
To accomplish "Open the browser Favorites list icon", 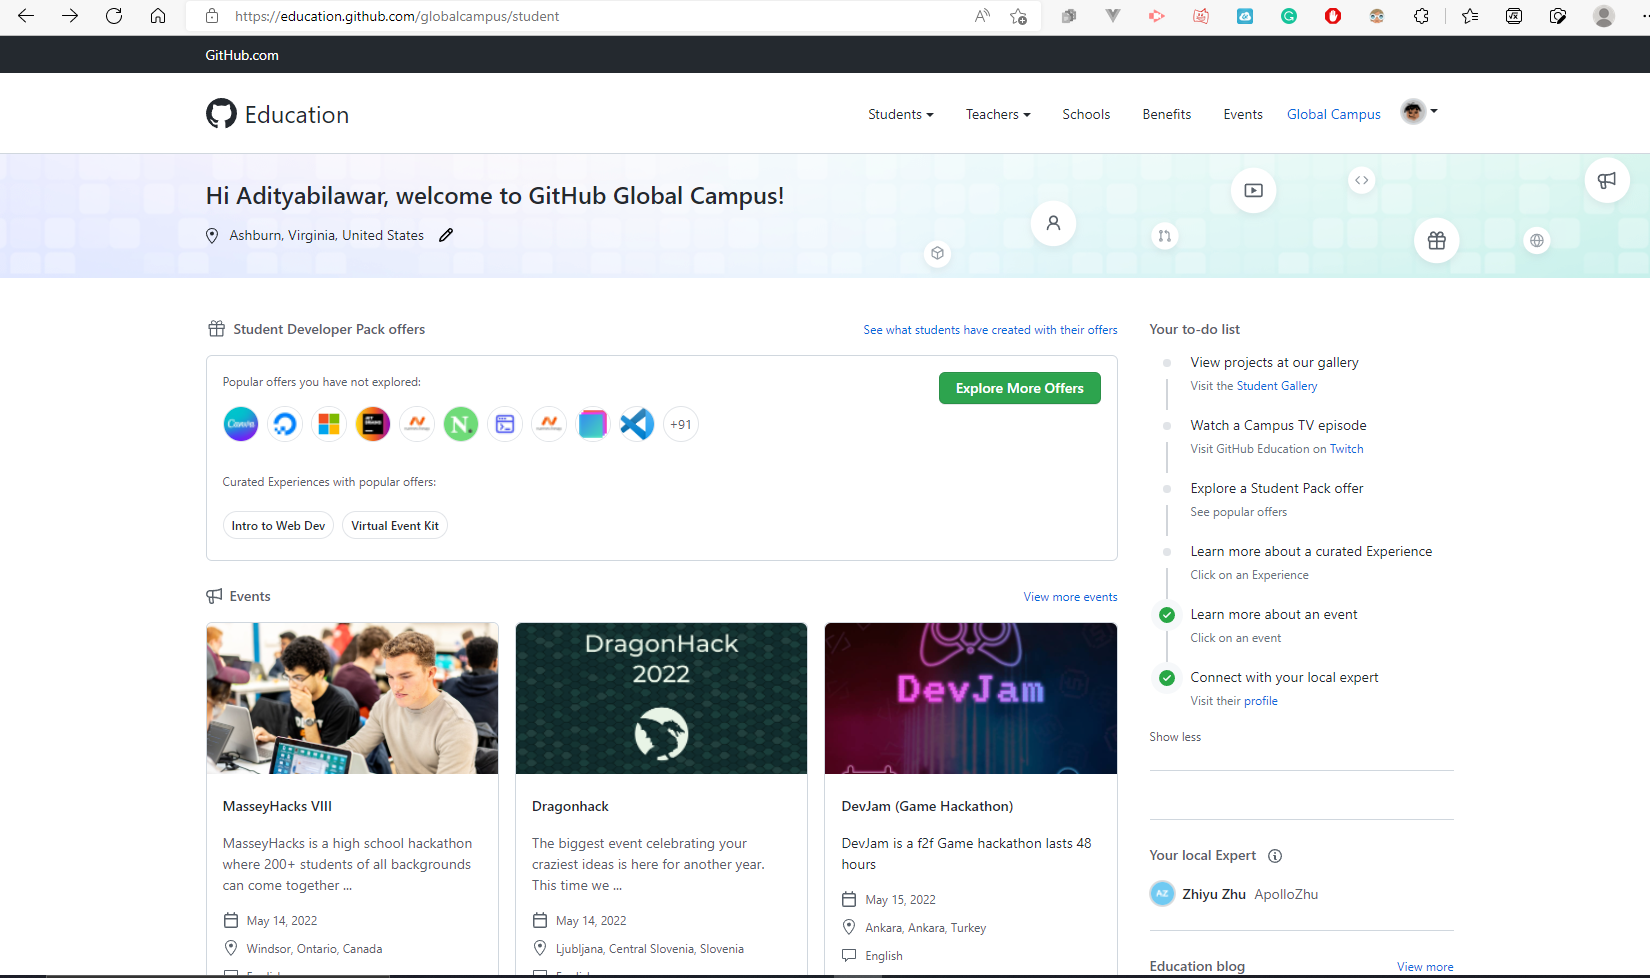I will pyautogui.click(x=1470, y=16).
